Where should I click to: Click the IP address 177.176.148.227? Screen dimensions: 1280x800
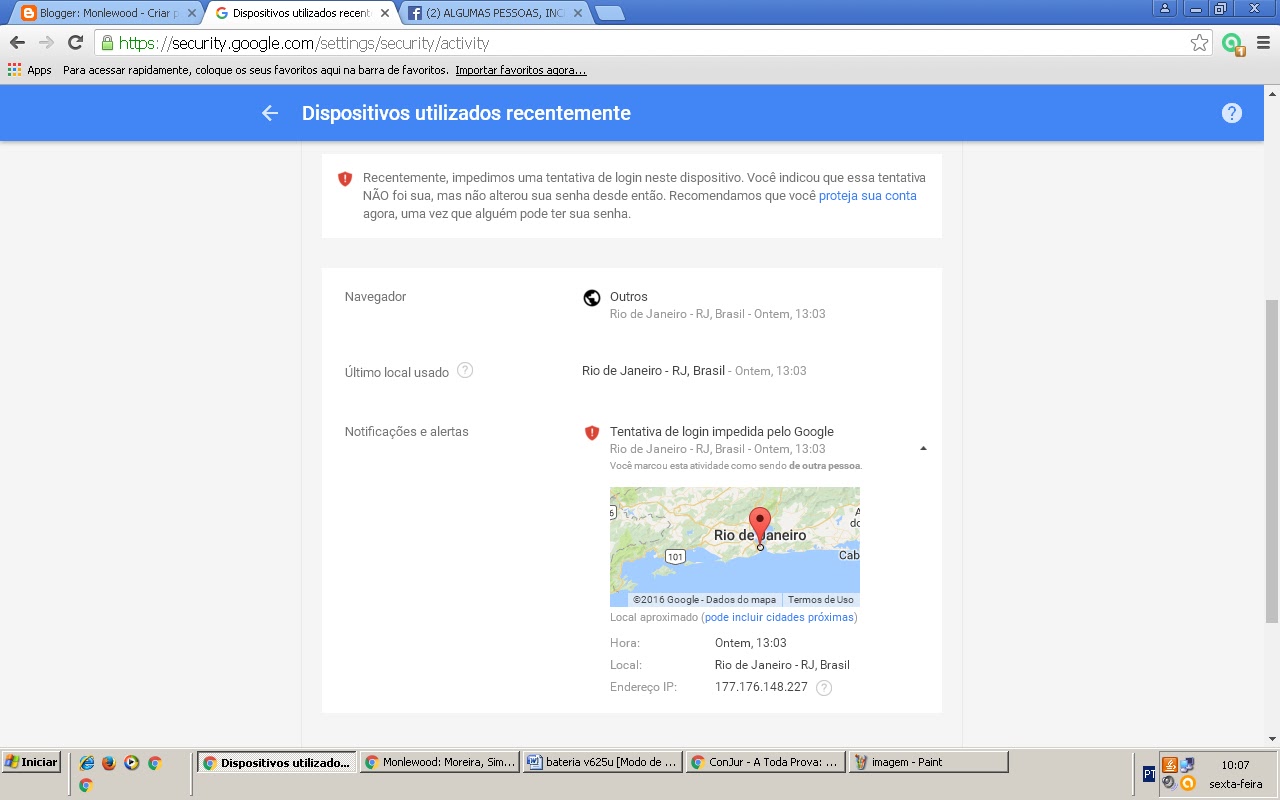[x=761, y=687]
